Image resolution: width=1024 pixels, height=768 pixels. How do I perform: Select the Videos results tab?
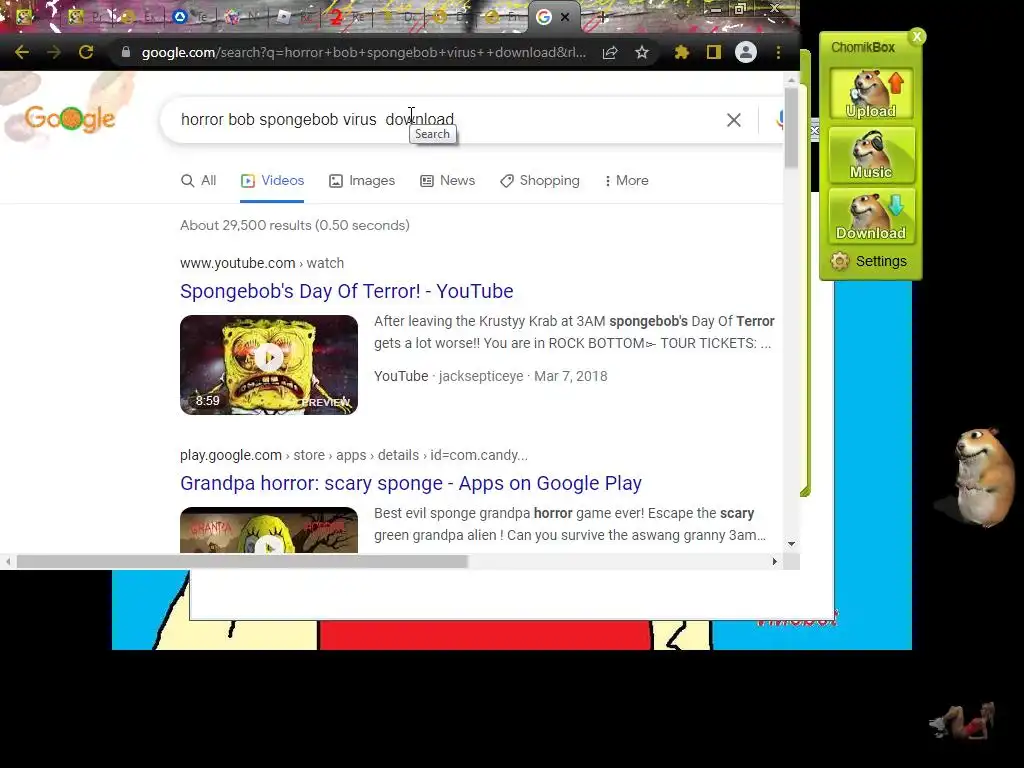coord(272,181)
